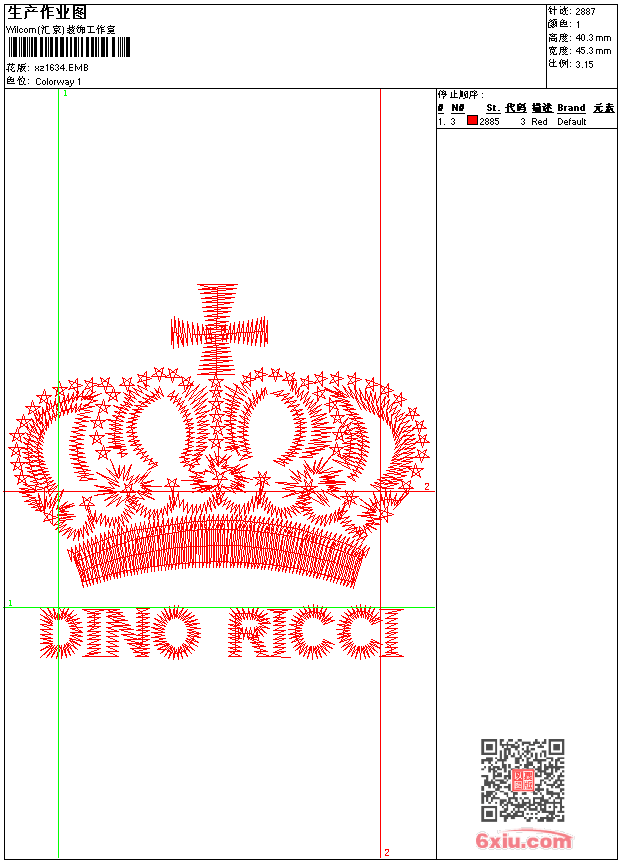Click the 'Wilcom(汇京)装饰工作室' studio name

[x=60, y=30]
